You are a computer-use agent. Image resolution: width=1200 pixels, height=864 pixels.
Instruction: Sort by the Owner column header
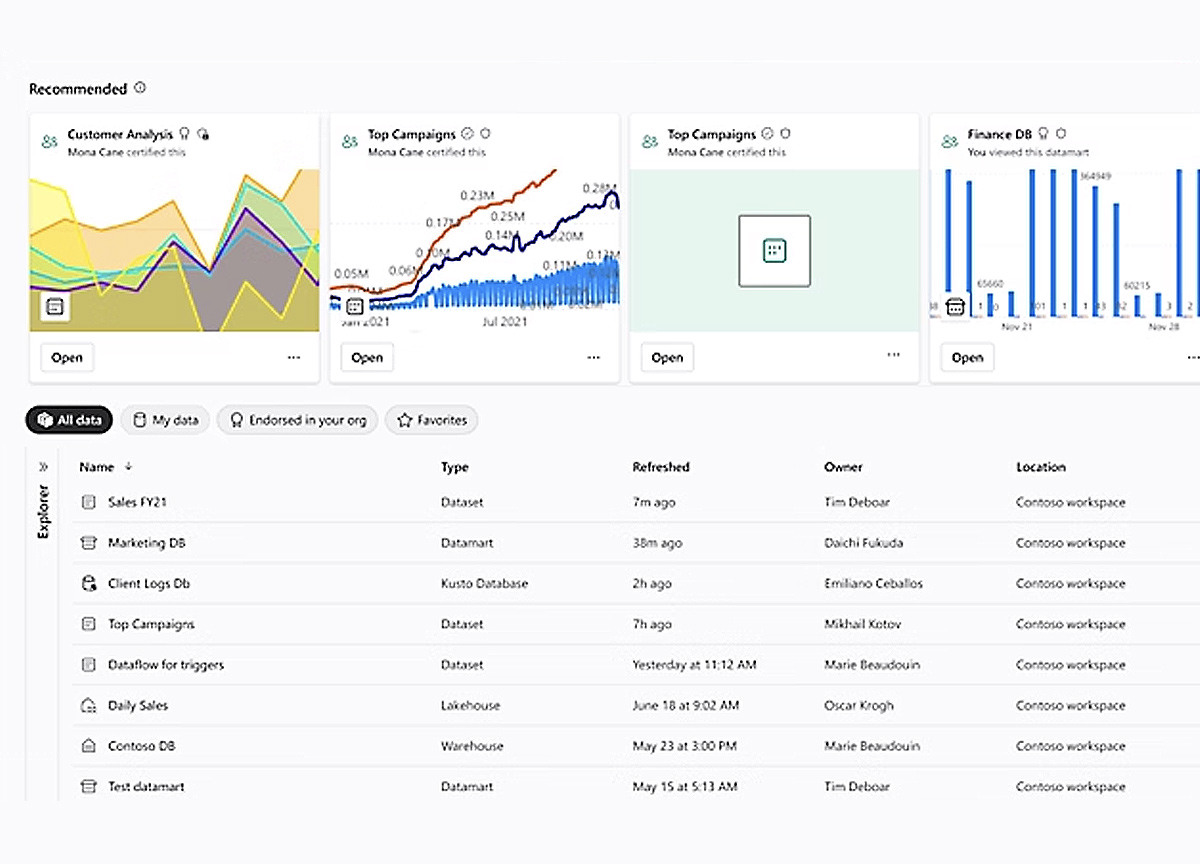(x=843, y=467)
